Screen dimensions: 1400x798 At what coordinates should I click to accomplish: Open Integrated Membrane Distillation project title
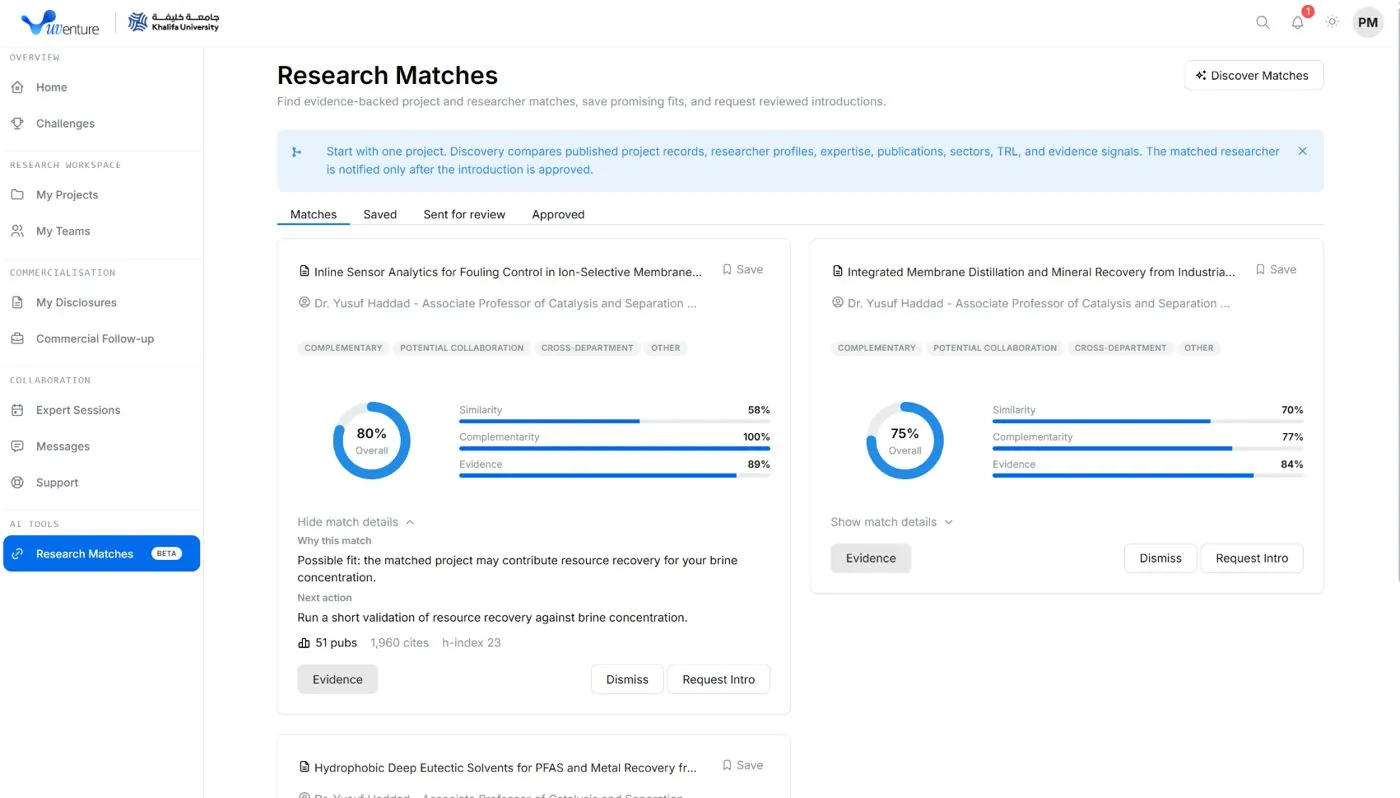point(1041,272)
